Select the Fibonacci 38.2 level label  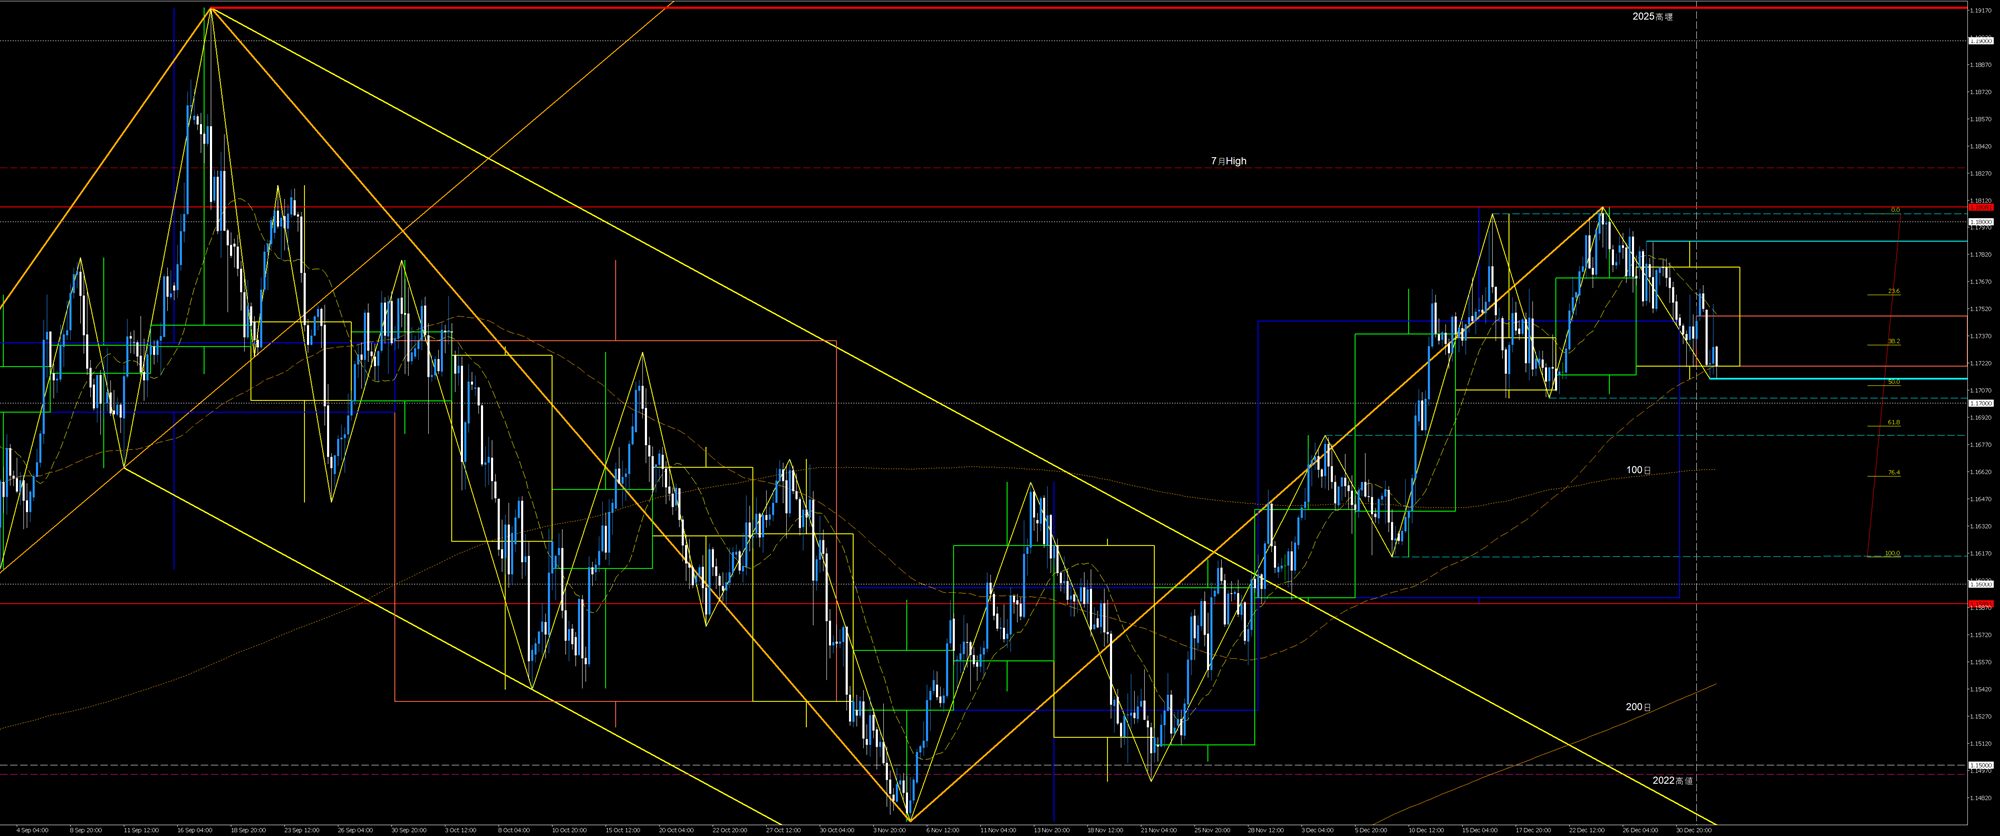pos(1893,341)
